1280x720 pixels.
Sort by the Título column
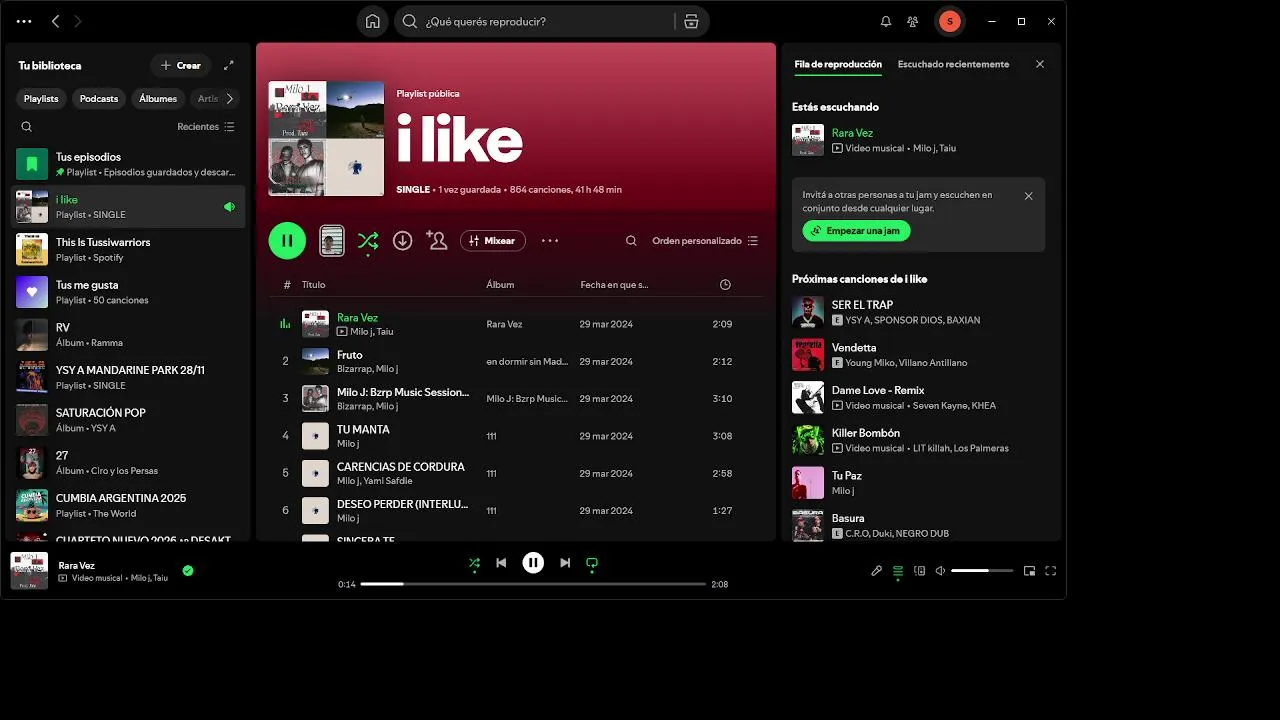(314, 285)
